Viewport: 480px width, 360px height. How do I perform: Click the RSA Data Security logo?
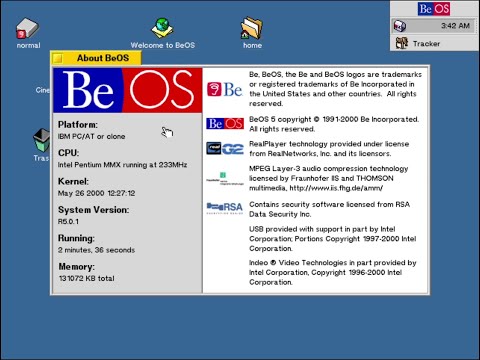coord(225,208)
